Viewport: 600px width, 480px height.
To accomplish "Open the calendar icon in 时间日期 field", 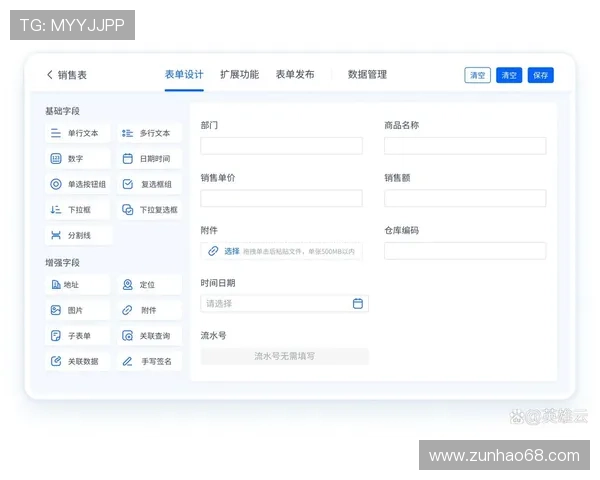I will 358,304.
